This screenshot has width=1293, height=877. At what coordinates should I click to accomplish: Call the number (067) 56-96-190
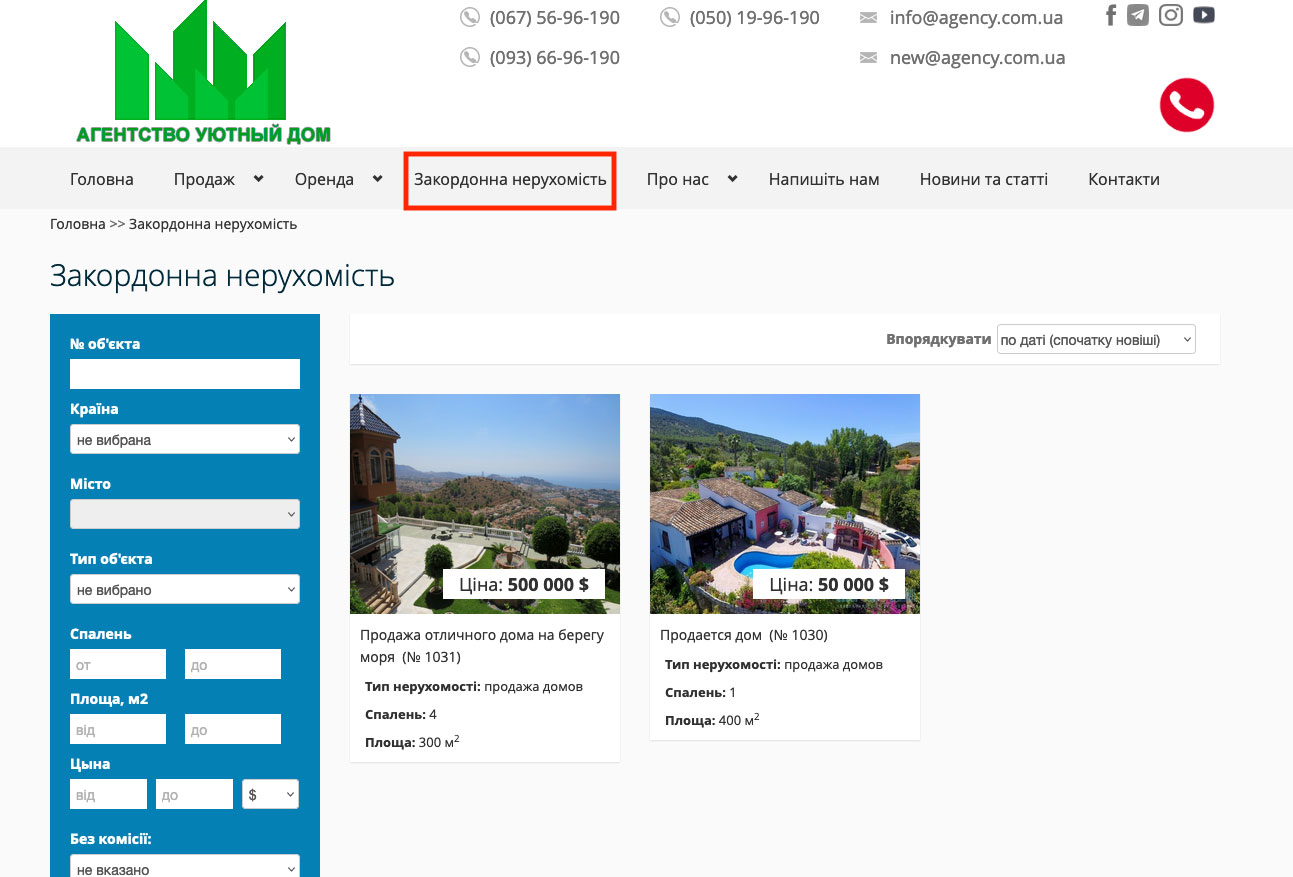pyautogui.click(x=555, y=18)
